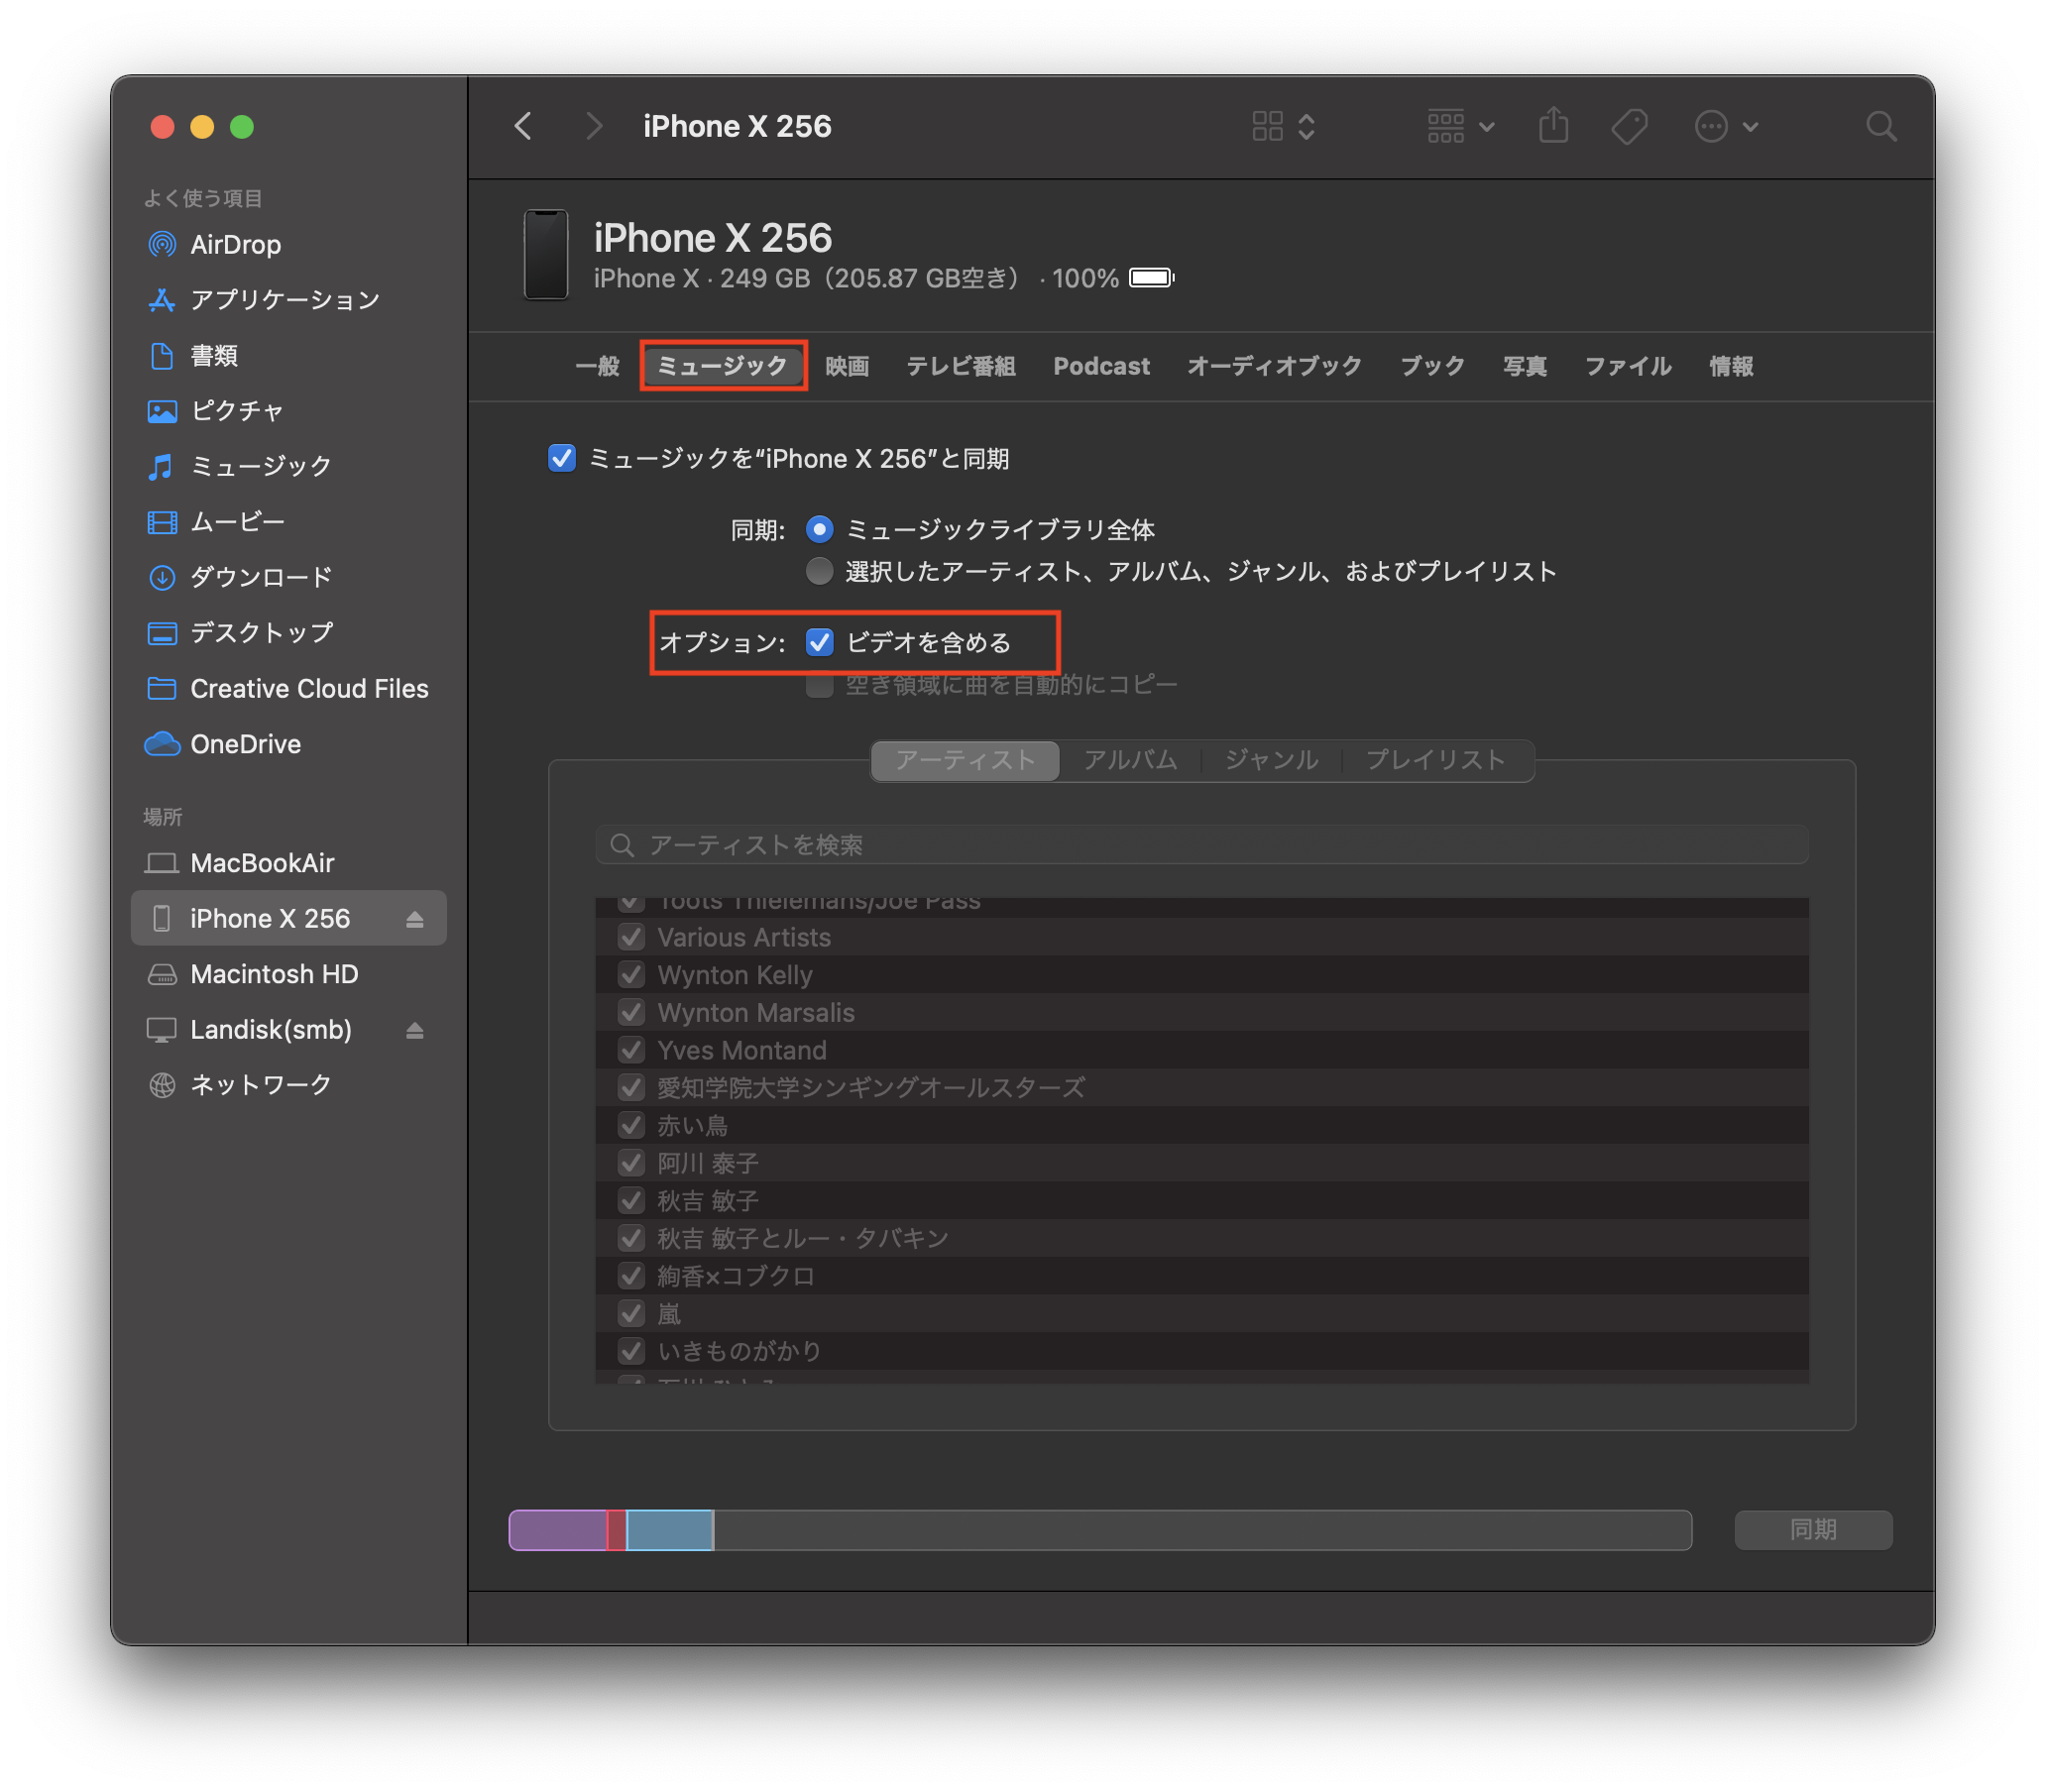The width and height of the screenshot is (2046, 1792).
Task: Click the purple storage bar segment
Action: pyautogui.click(x=557, y=1530)
